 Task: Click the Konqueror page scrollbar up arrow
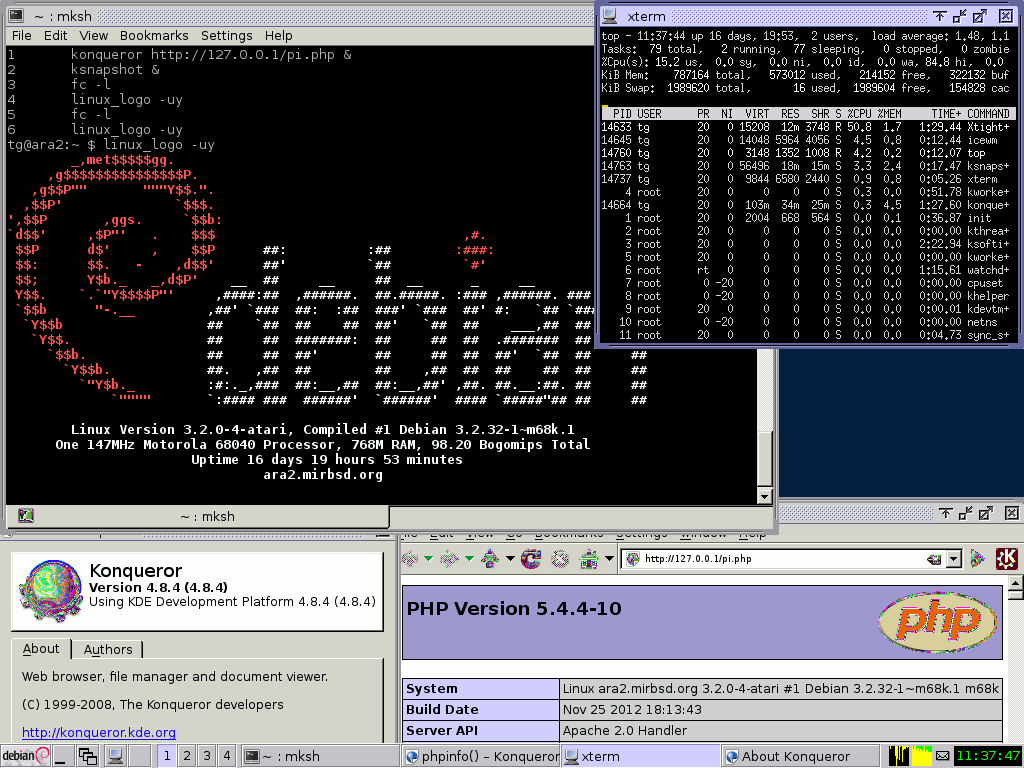pos(1016,583)
